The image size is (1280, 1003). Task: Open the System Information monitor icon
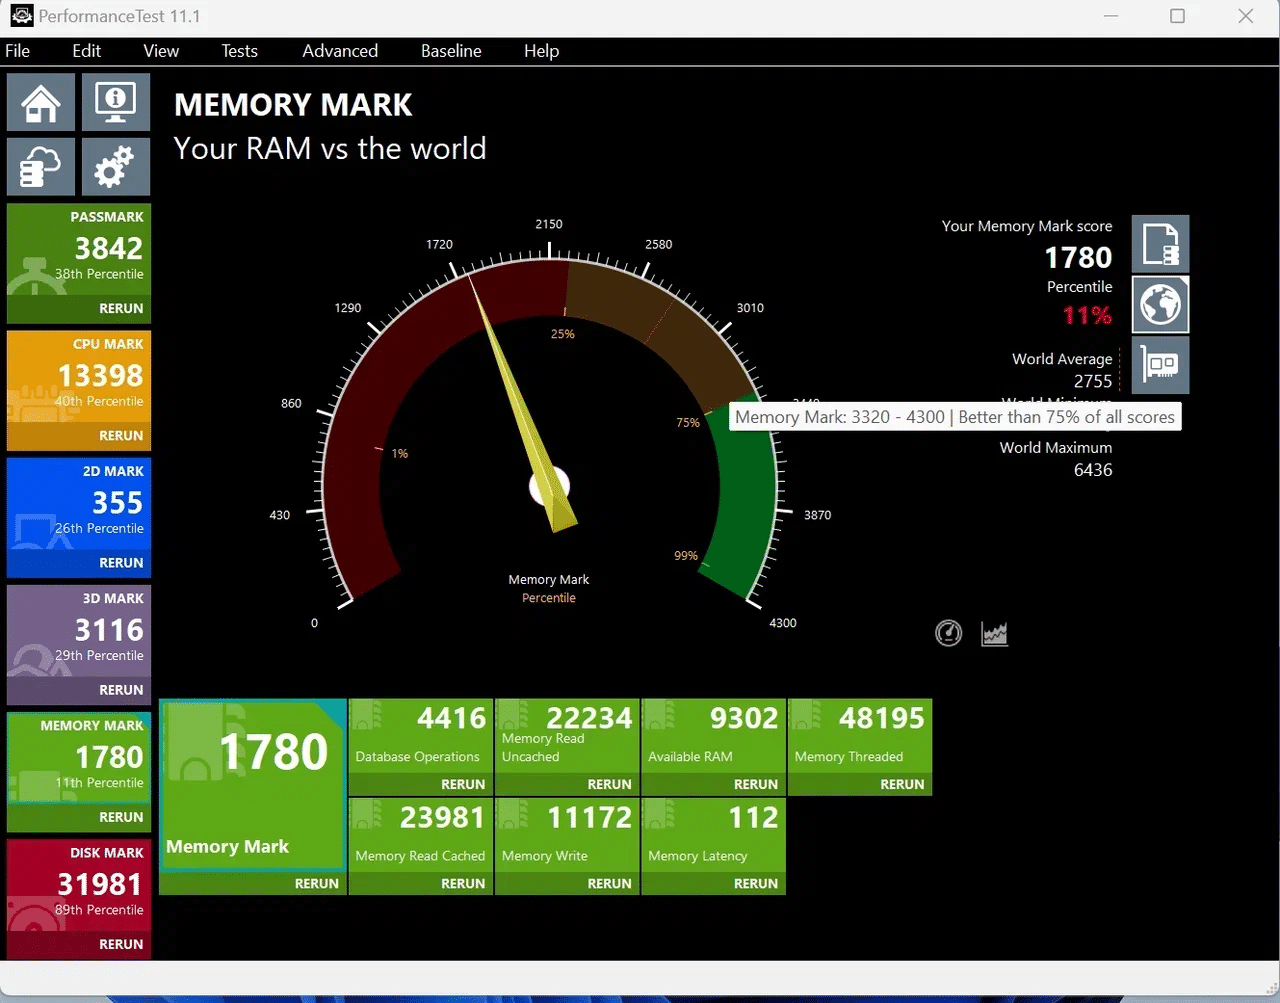pos(116,102)
